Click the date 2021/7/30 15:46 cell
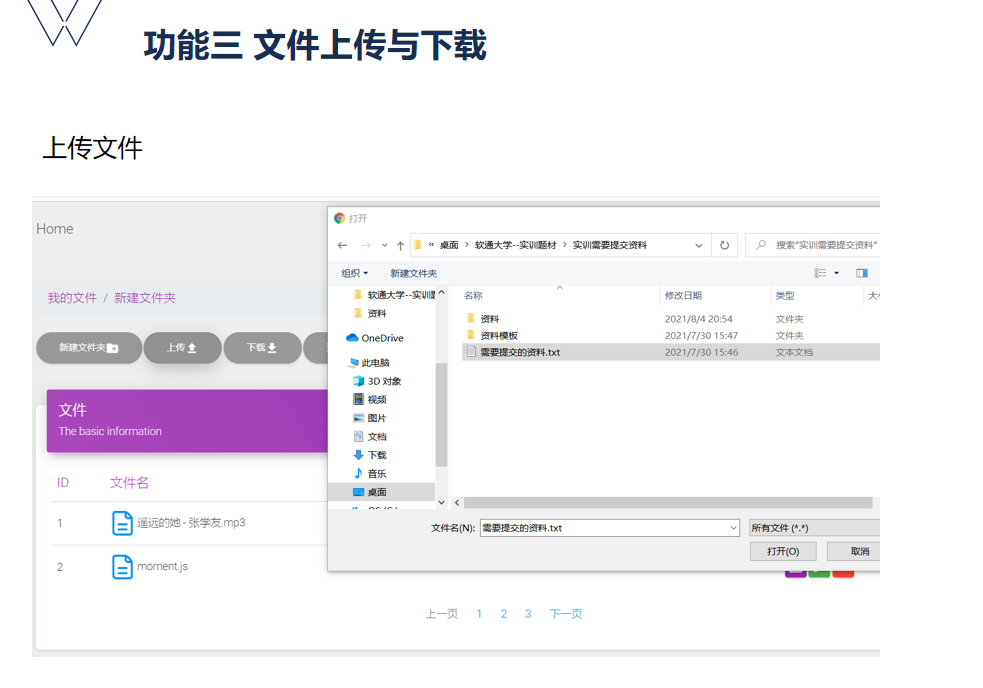 701,352
